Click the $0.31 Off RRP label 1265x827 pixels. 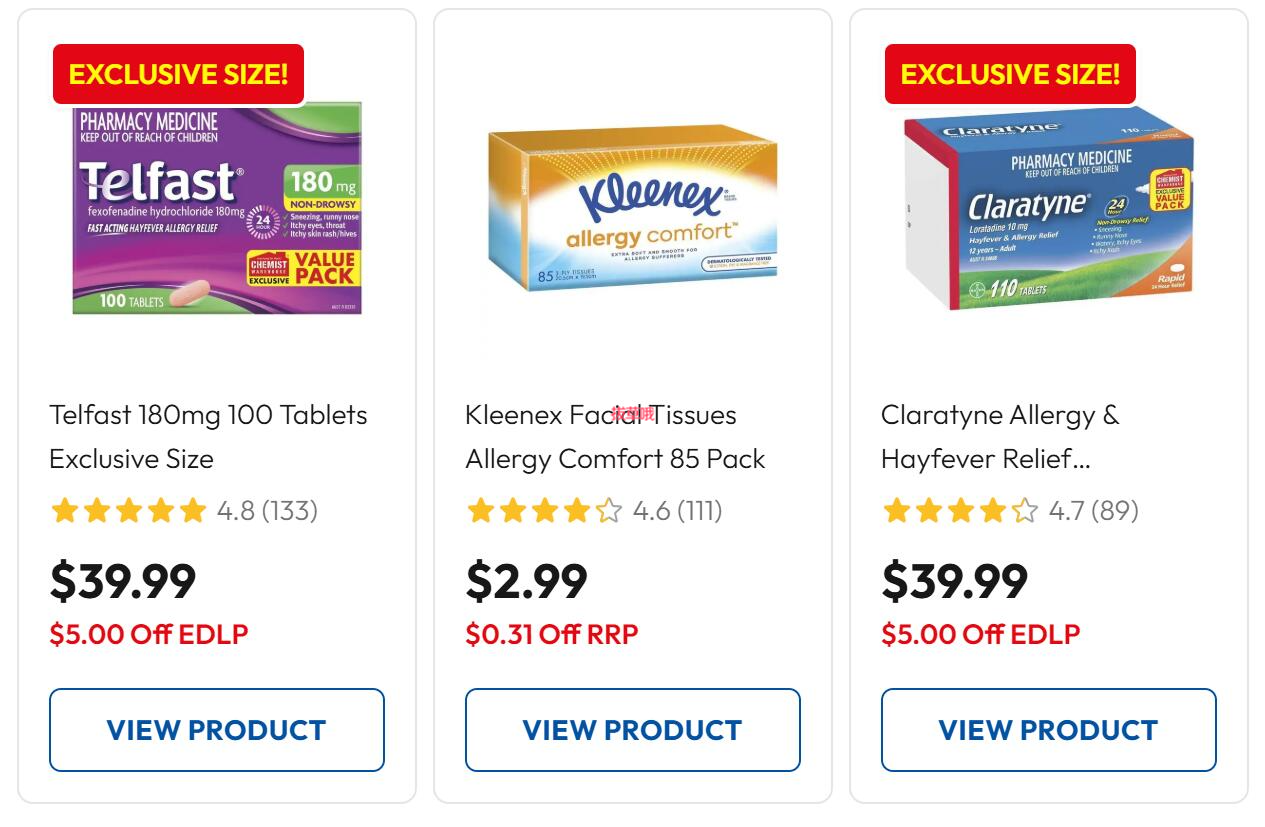pyautogui.click(x=552, y=634)
